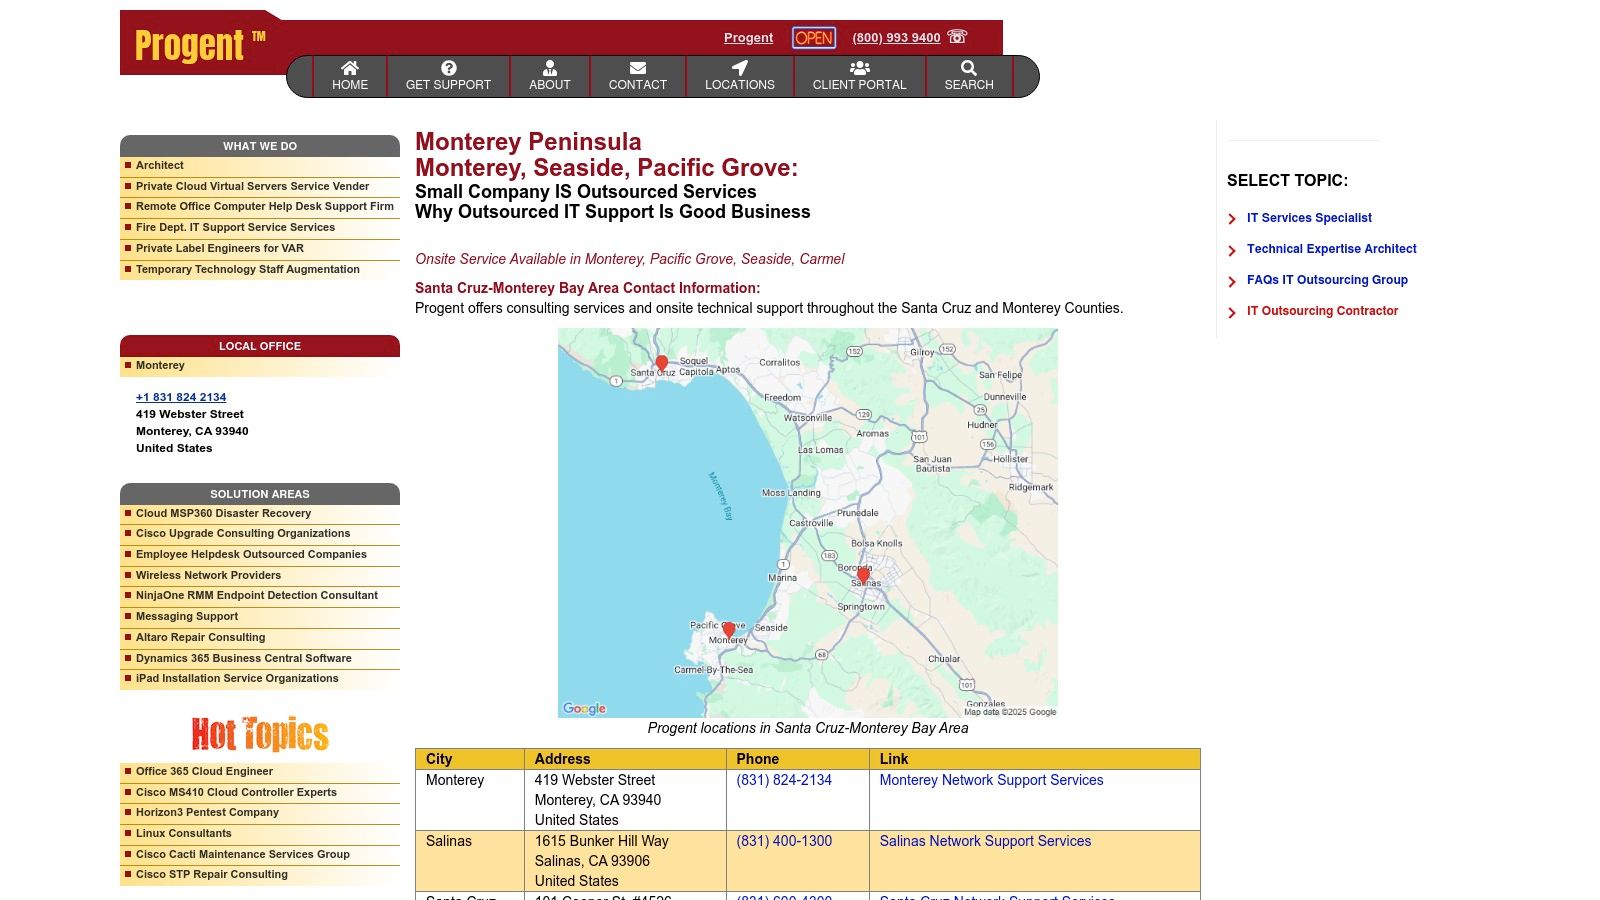Select the Contact envelope icon
Image resolution: width=1600 pixels, height=900 pixels.
637,68
